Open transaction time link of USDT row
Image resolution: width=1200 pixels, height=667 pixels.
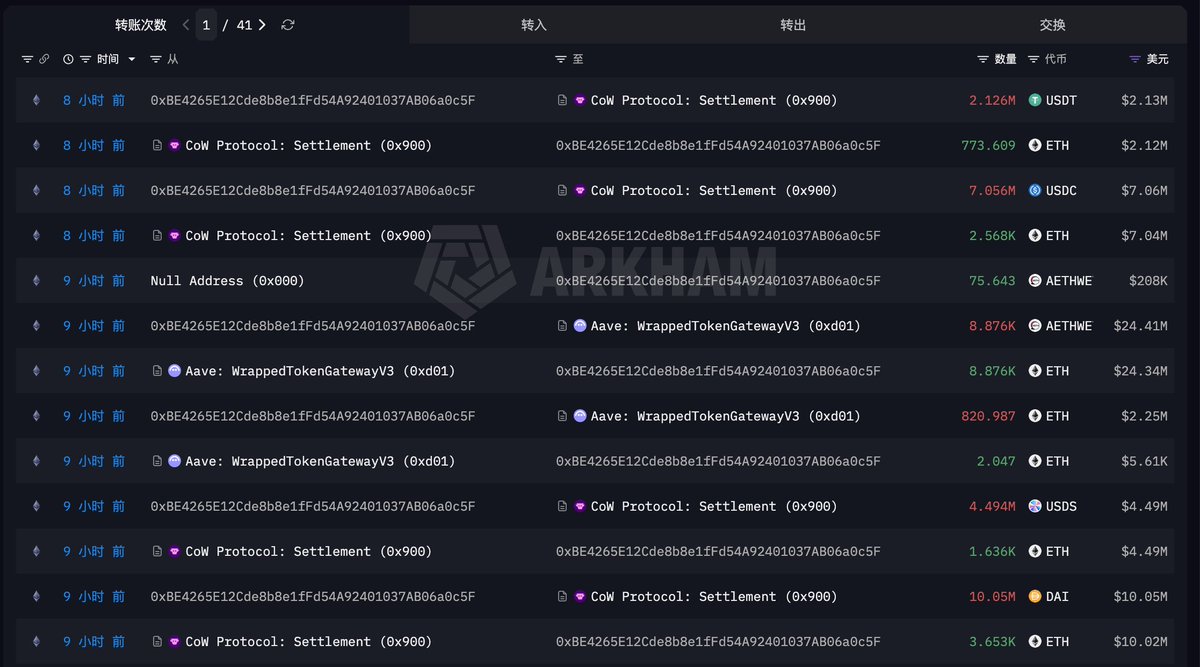94,100
